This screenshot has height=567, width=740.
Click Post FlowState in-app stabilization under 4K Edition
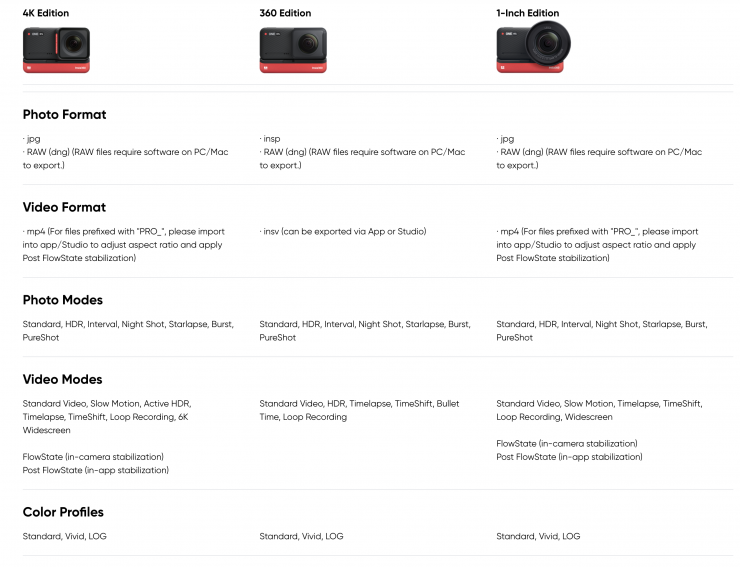(93, 470)
